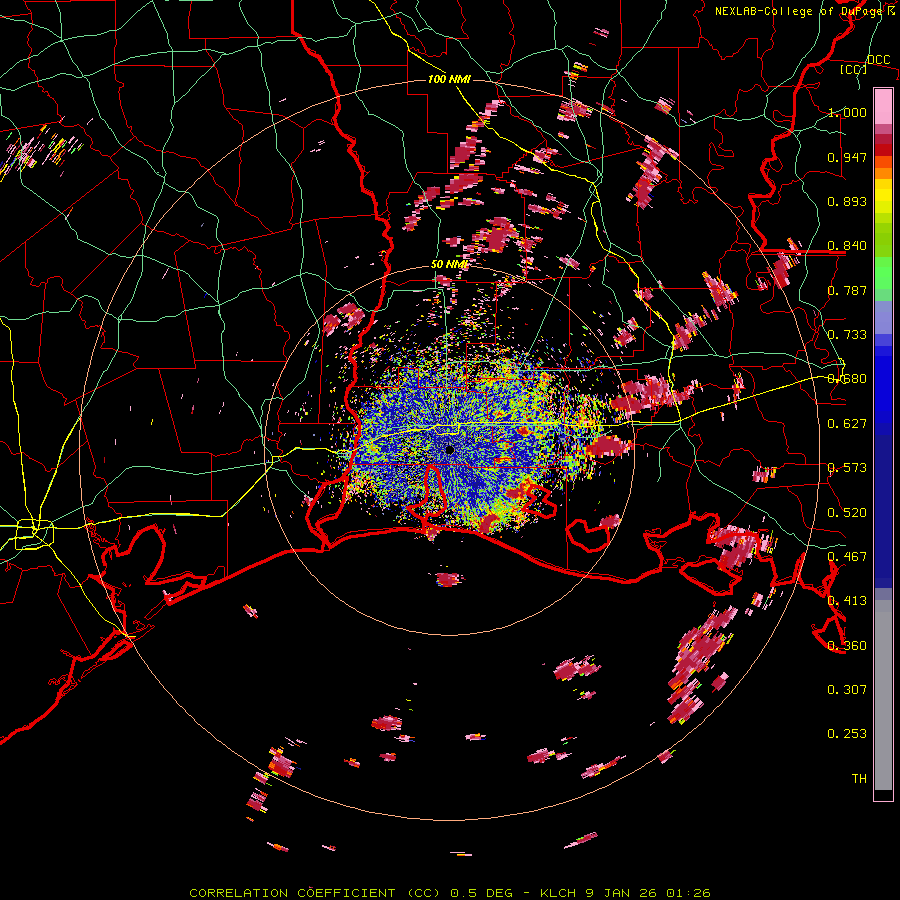Click the TH threshold label on the scale
This screenshot has height=900, width=900.
coord(859,779)
